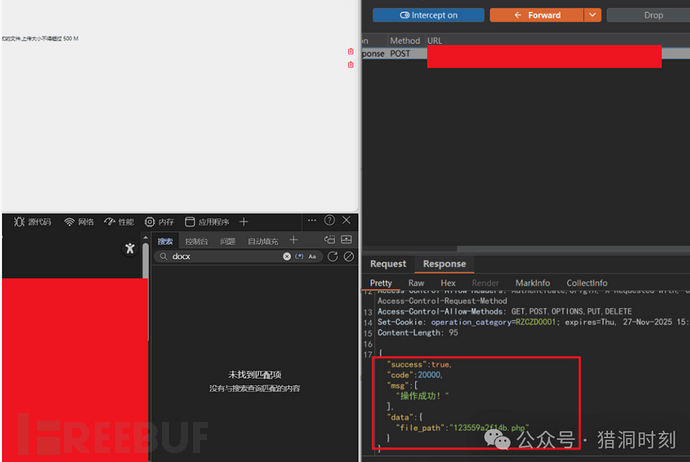690x462 pixels.
Task: Open DevTools three-dot more options menu
Action: coord(311,220)
